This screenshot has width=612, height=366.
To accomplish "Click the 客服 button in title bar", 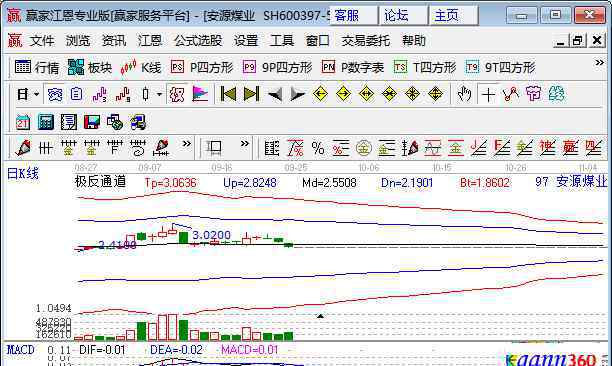I will (353, 16).
